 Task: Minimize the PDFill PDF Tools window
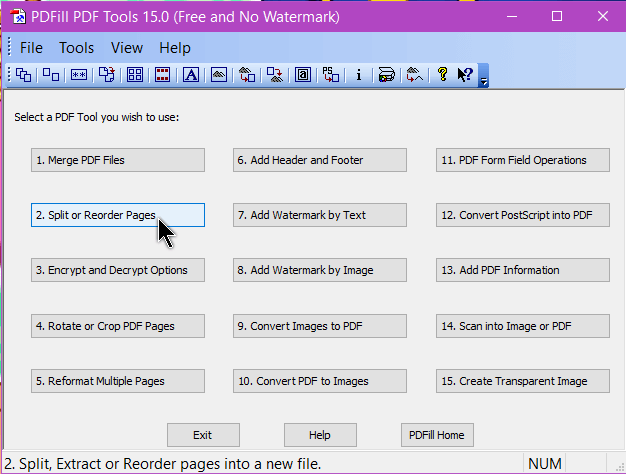click(512, 16)
